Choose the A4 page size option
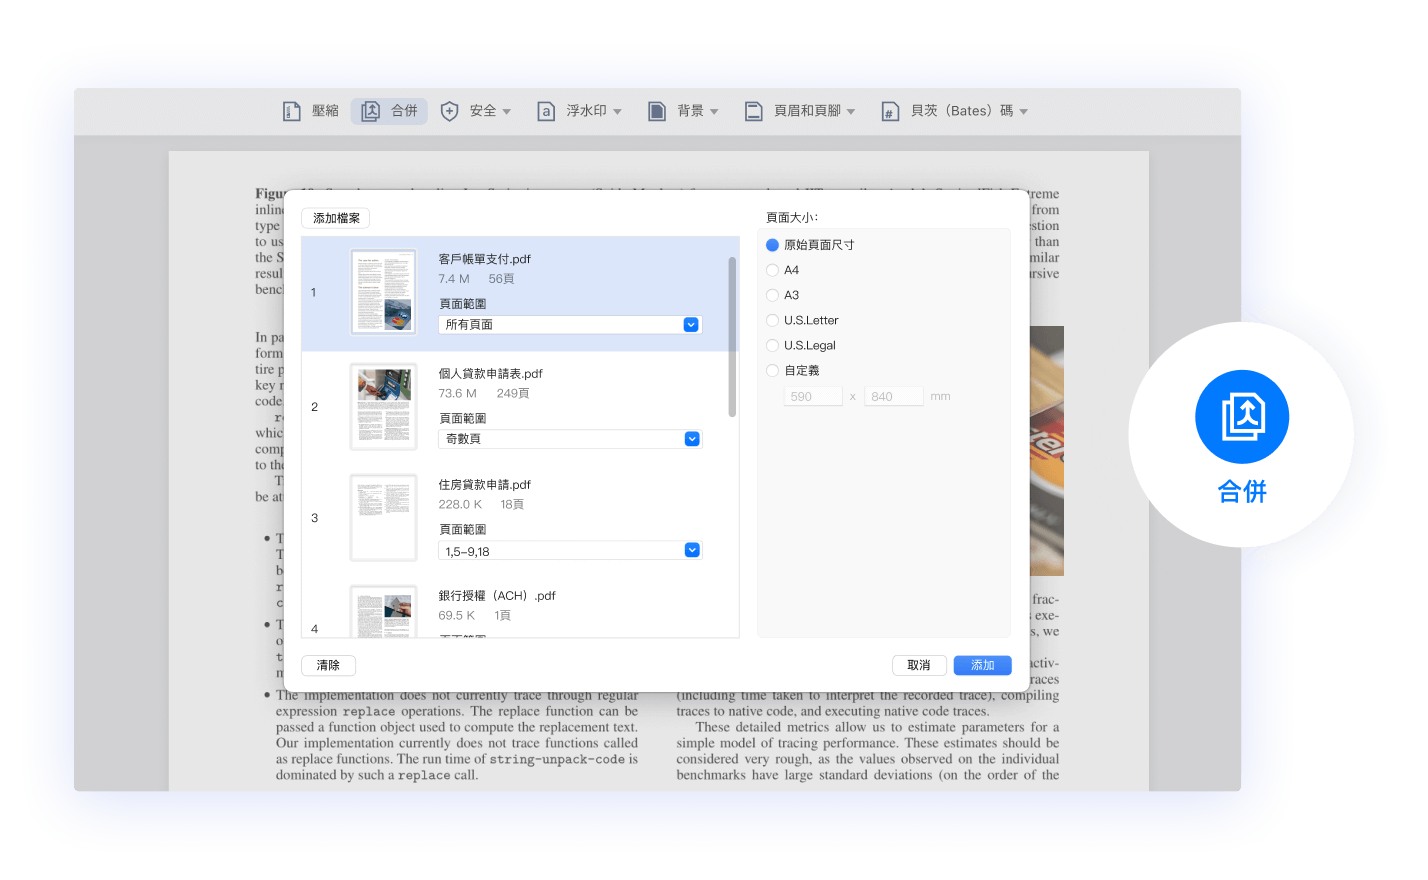The height and width of the screenshot is (880, 1428). point(772,270)
